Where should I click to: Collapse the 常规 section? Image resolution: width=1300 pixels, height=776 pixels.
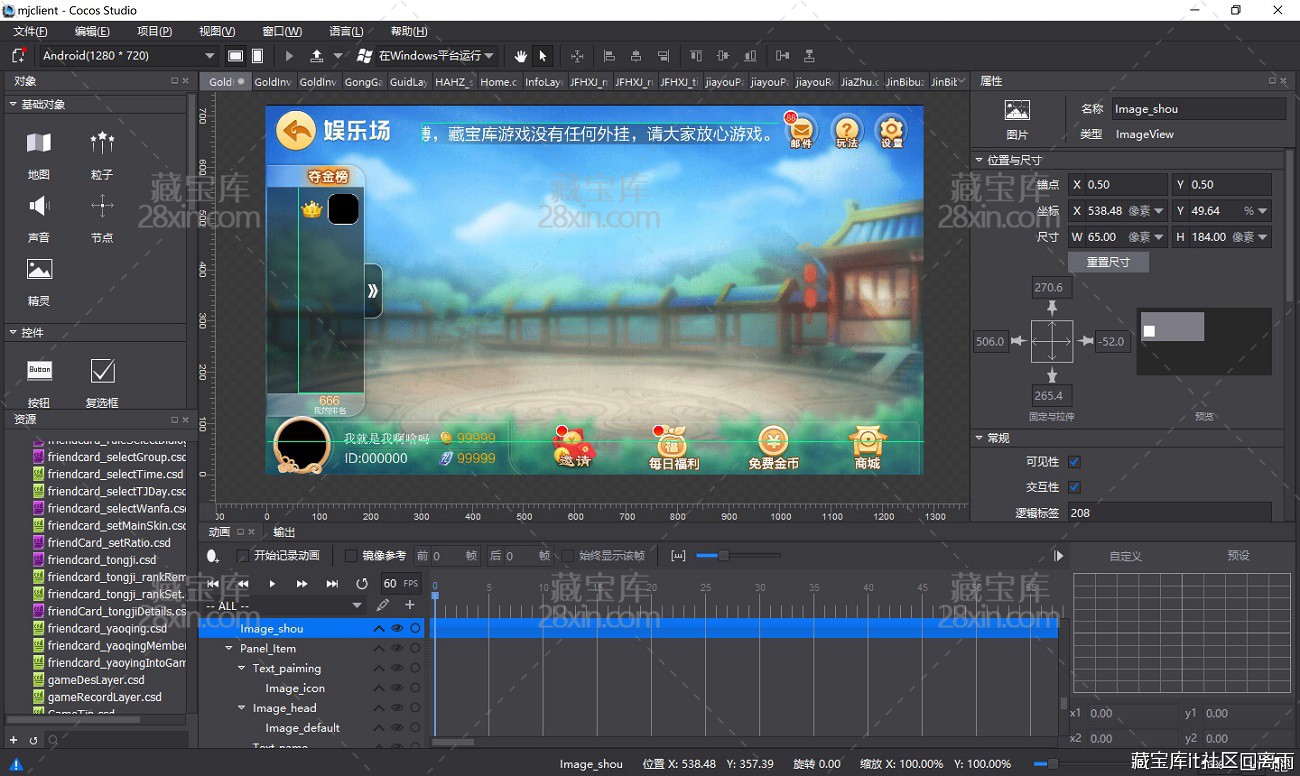click(979, 438)
